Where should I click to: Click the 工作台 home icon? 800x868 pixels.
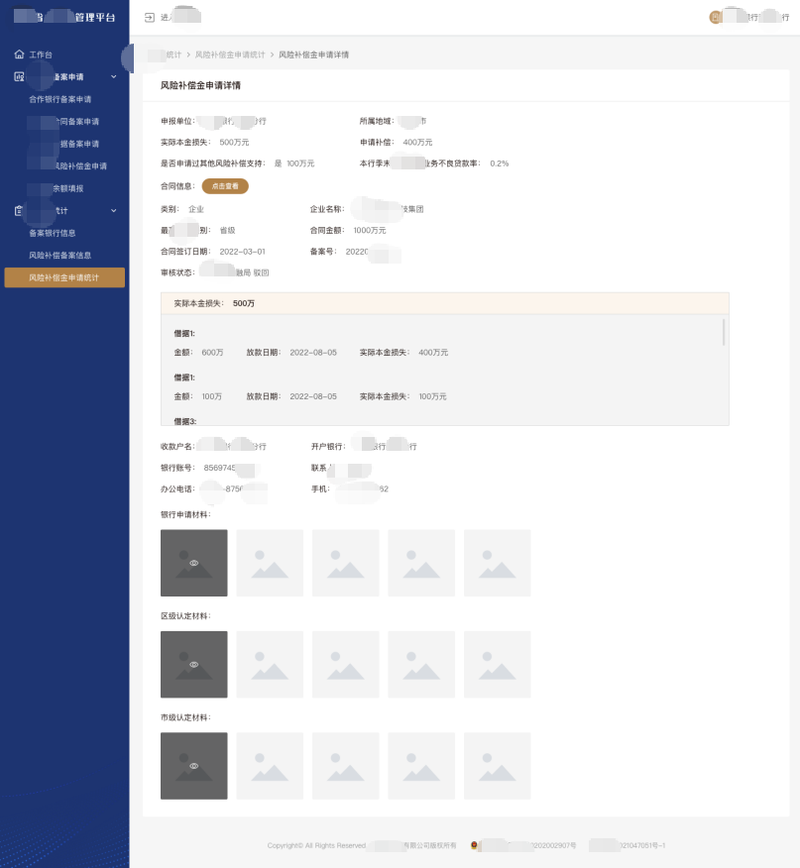tap(19, 54)
